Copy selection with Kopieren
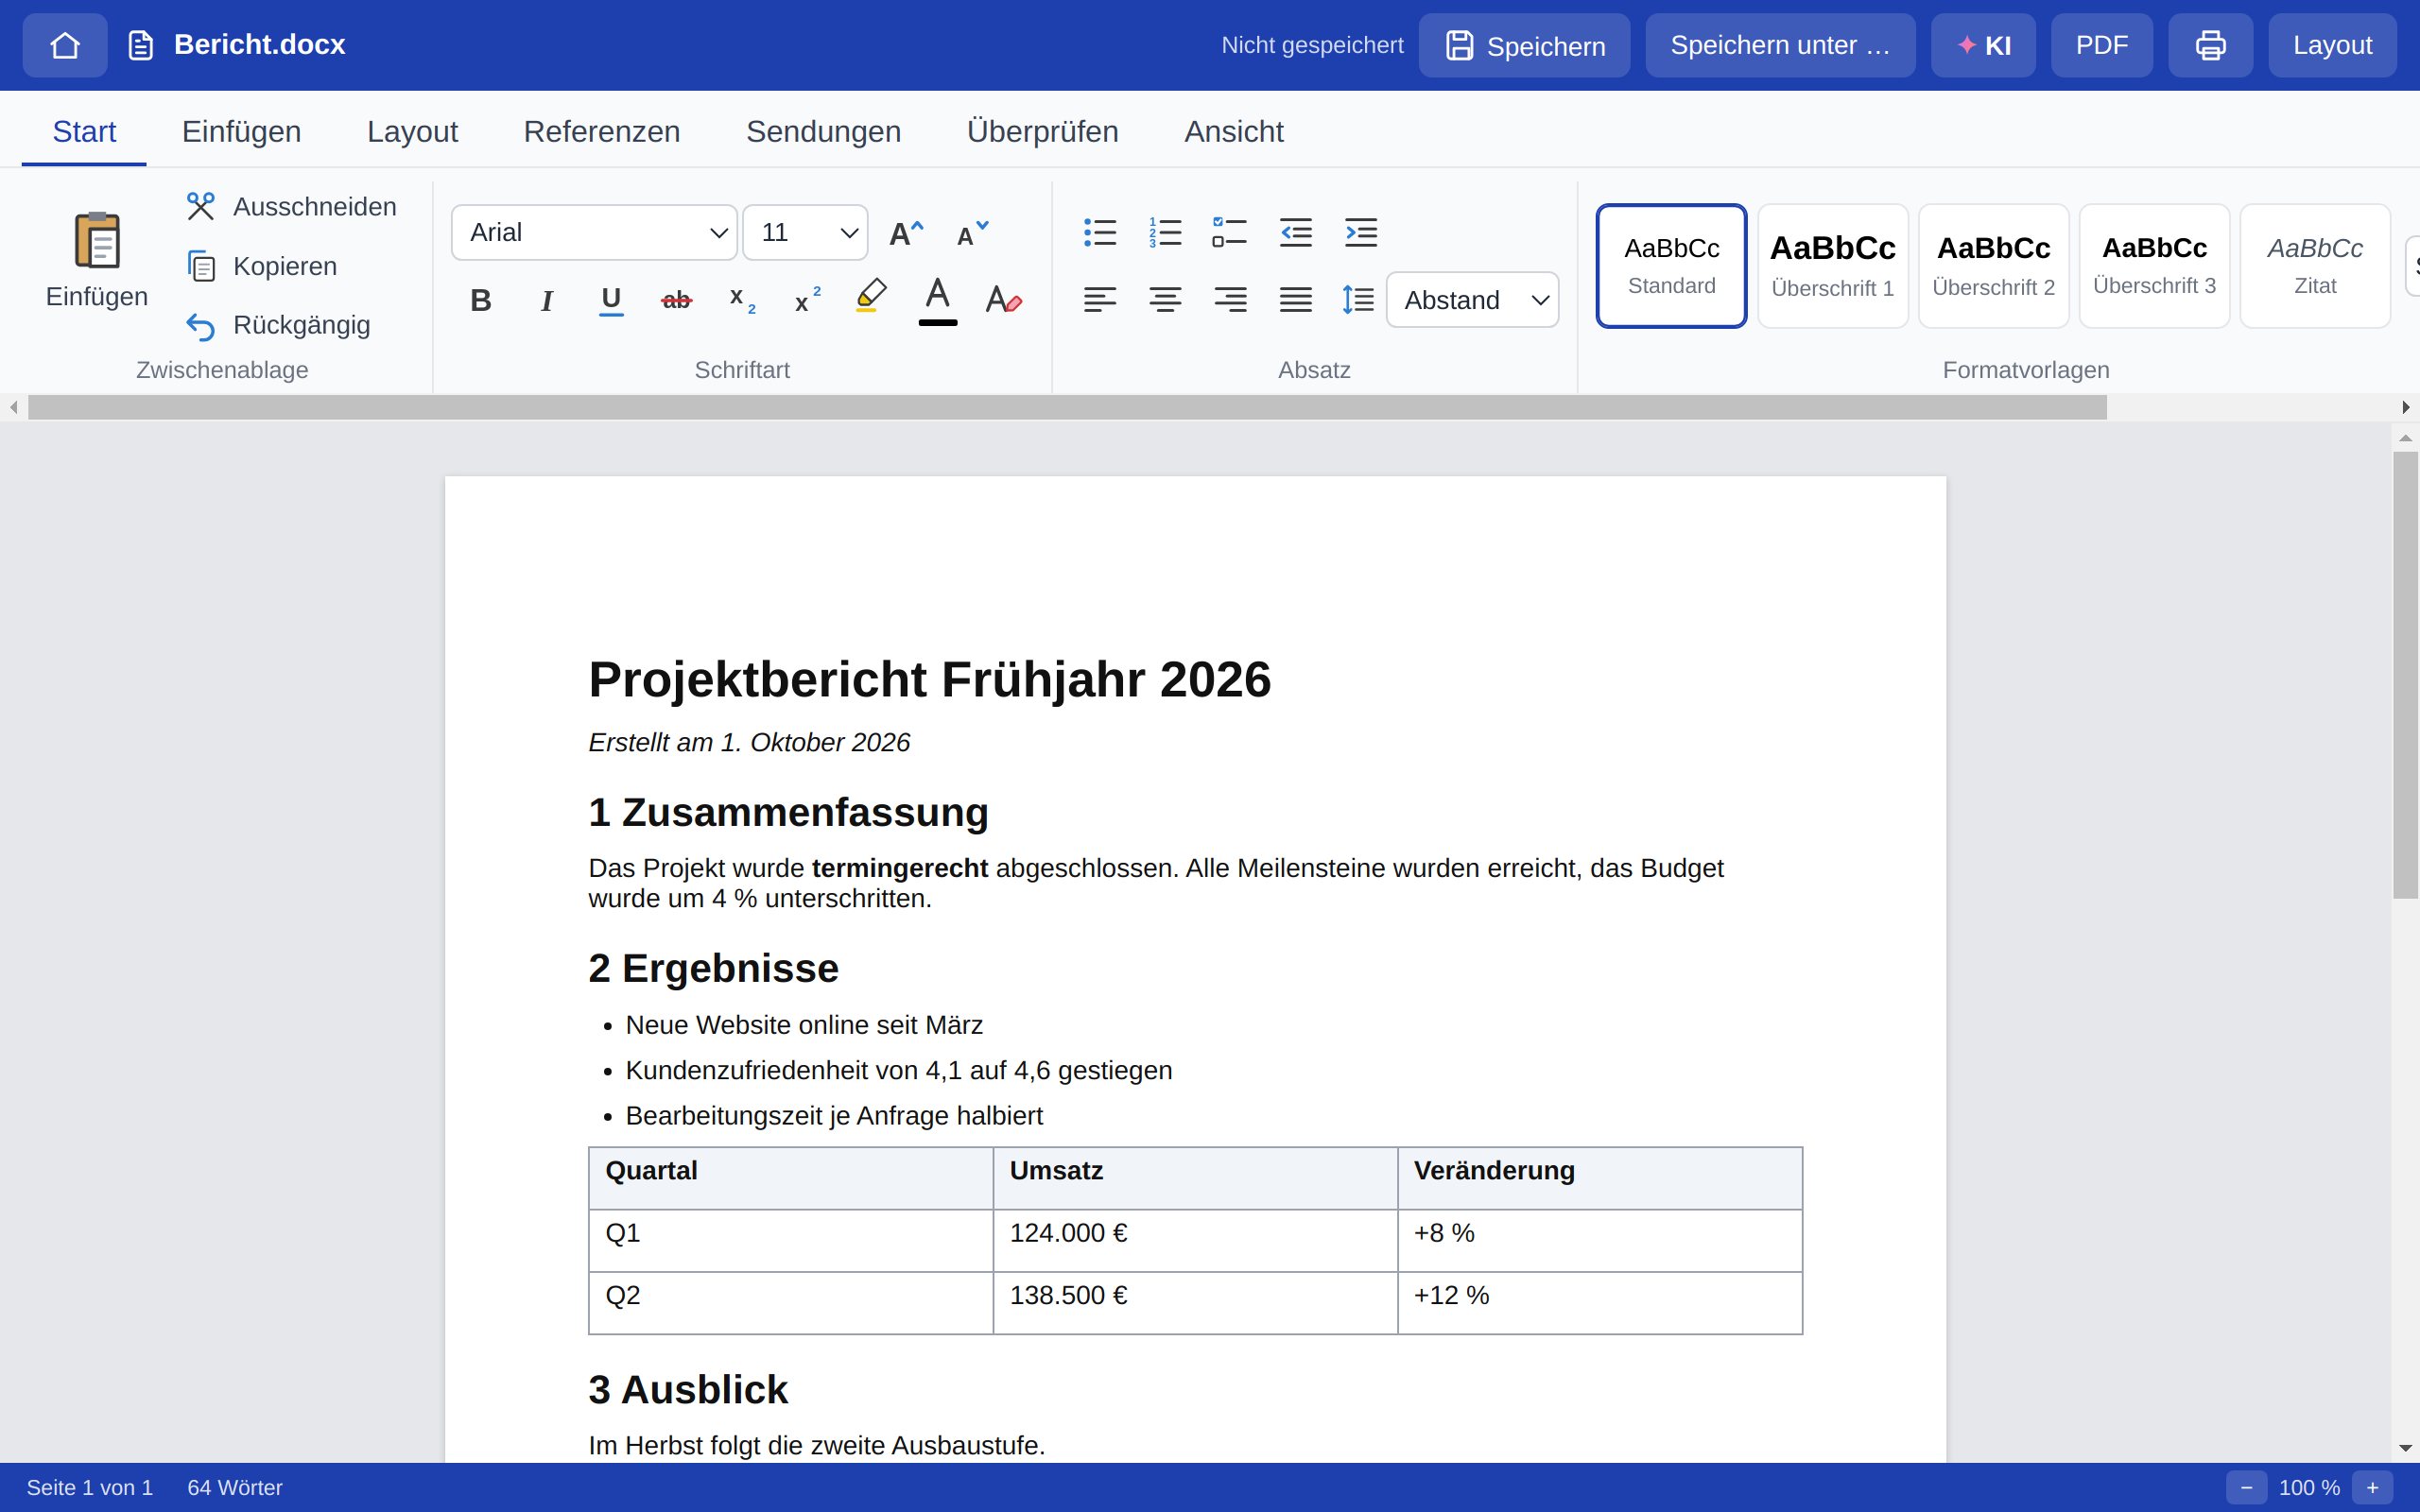 [x=262, y=266]
